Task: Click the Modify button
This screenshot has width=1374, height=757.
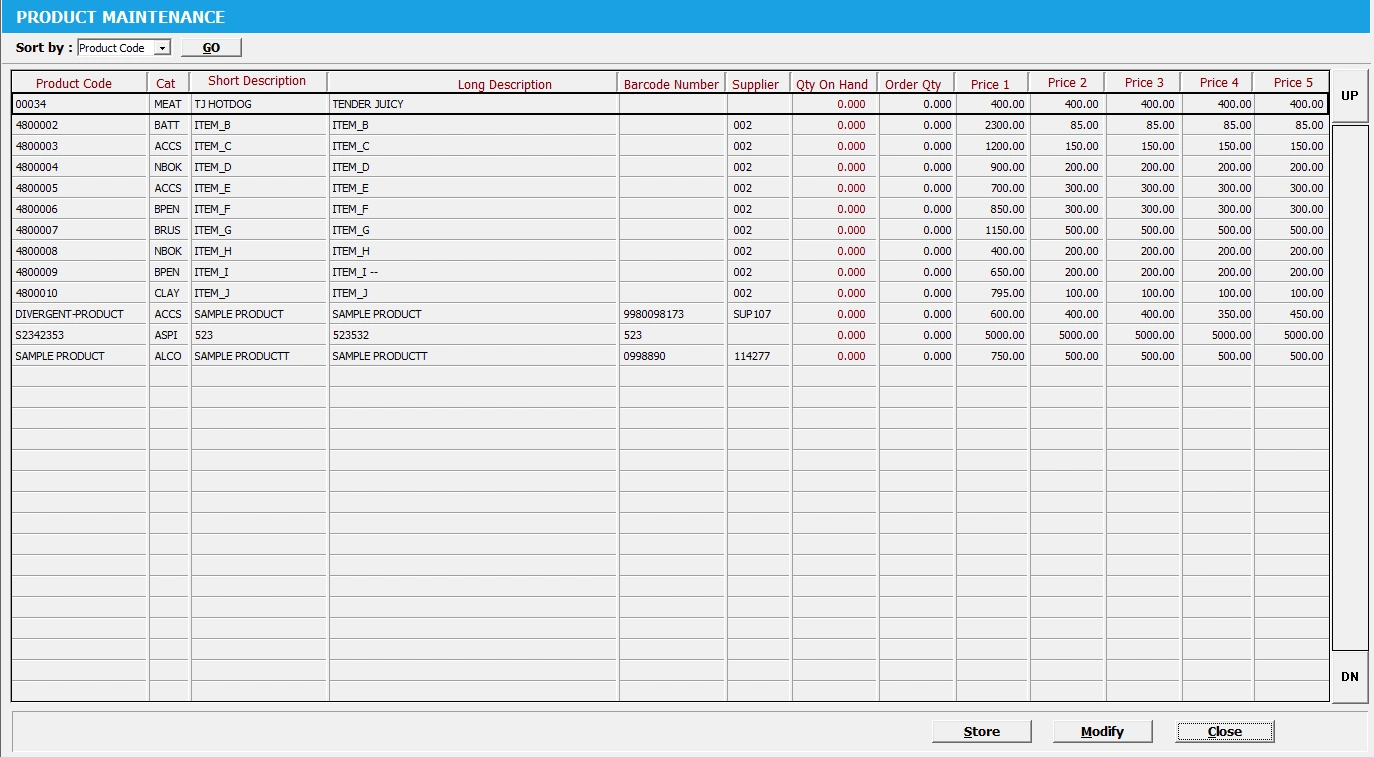Action: pos(1102,732)
